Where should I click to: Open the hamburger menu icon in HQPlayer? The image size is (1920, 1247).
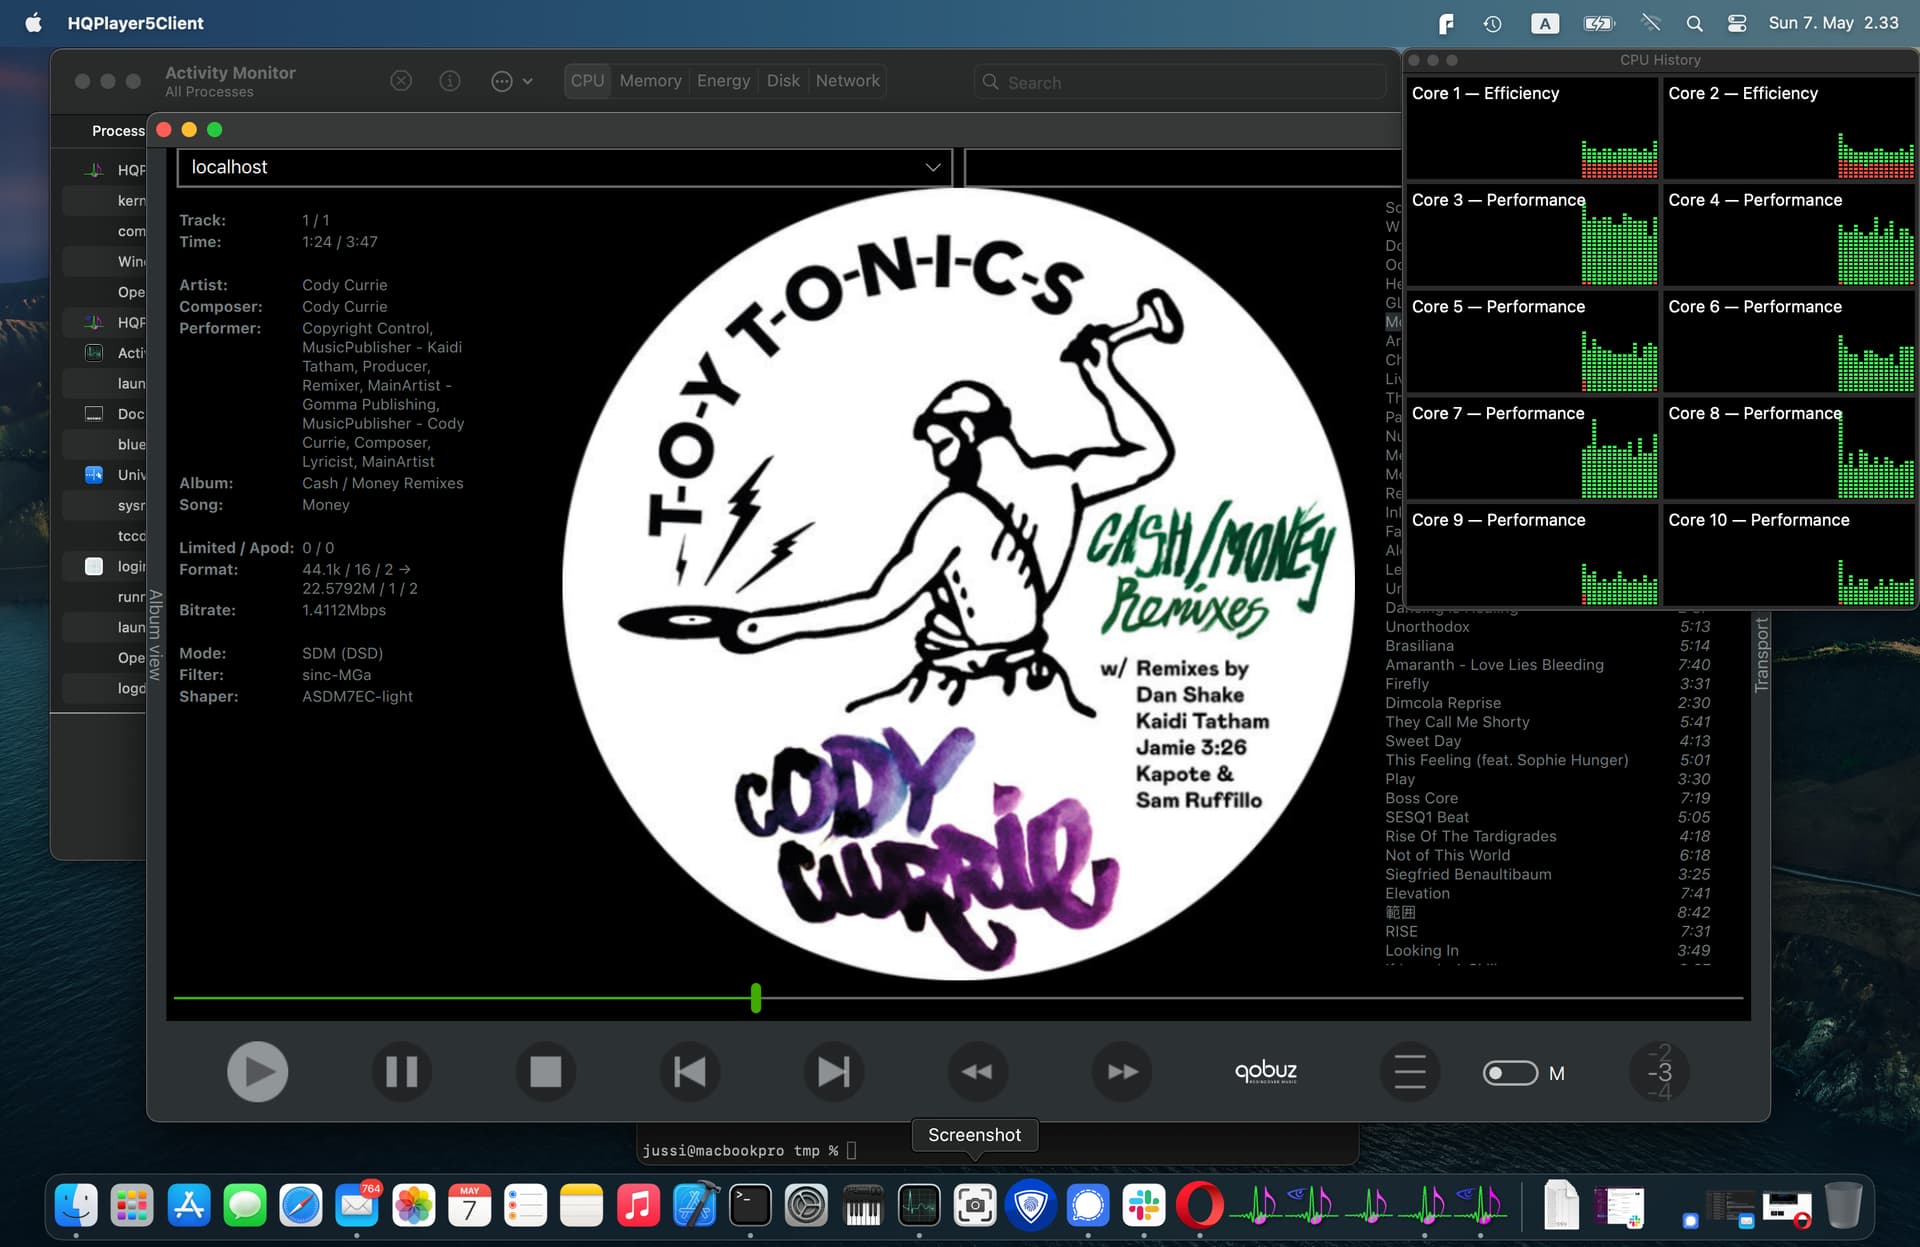[x=1410, y=1072]
